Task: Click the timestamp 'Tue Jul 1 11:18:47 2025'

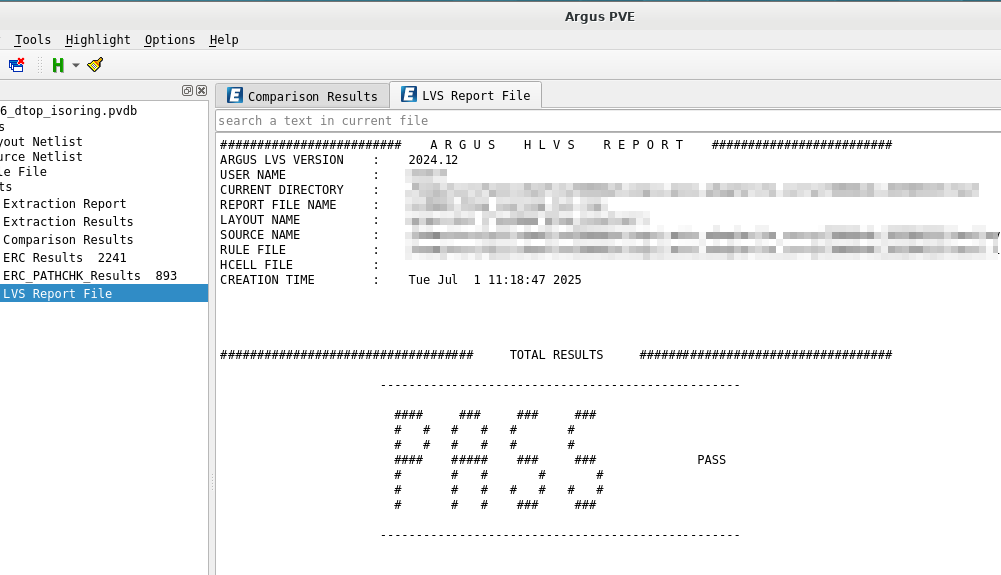Action: [x=495, y=280]
